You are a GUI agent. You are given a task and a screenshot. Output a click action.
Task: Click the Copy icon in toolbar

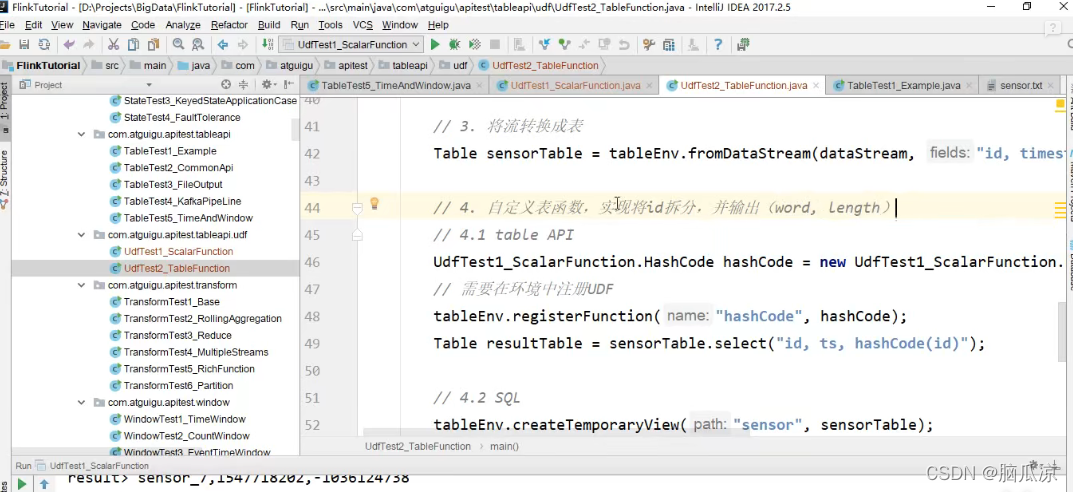133,44
